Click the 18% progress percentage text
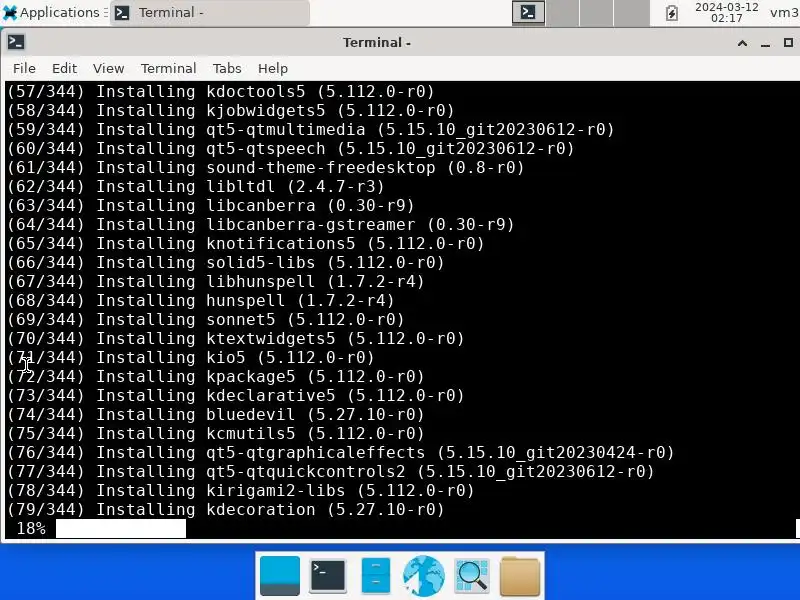The image size is (800, 600). (31, 529)
